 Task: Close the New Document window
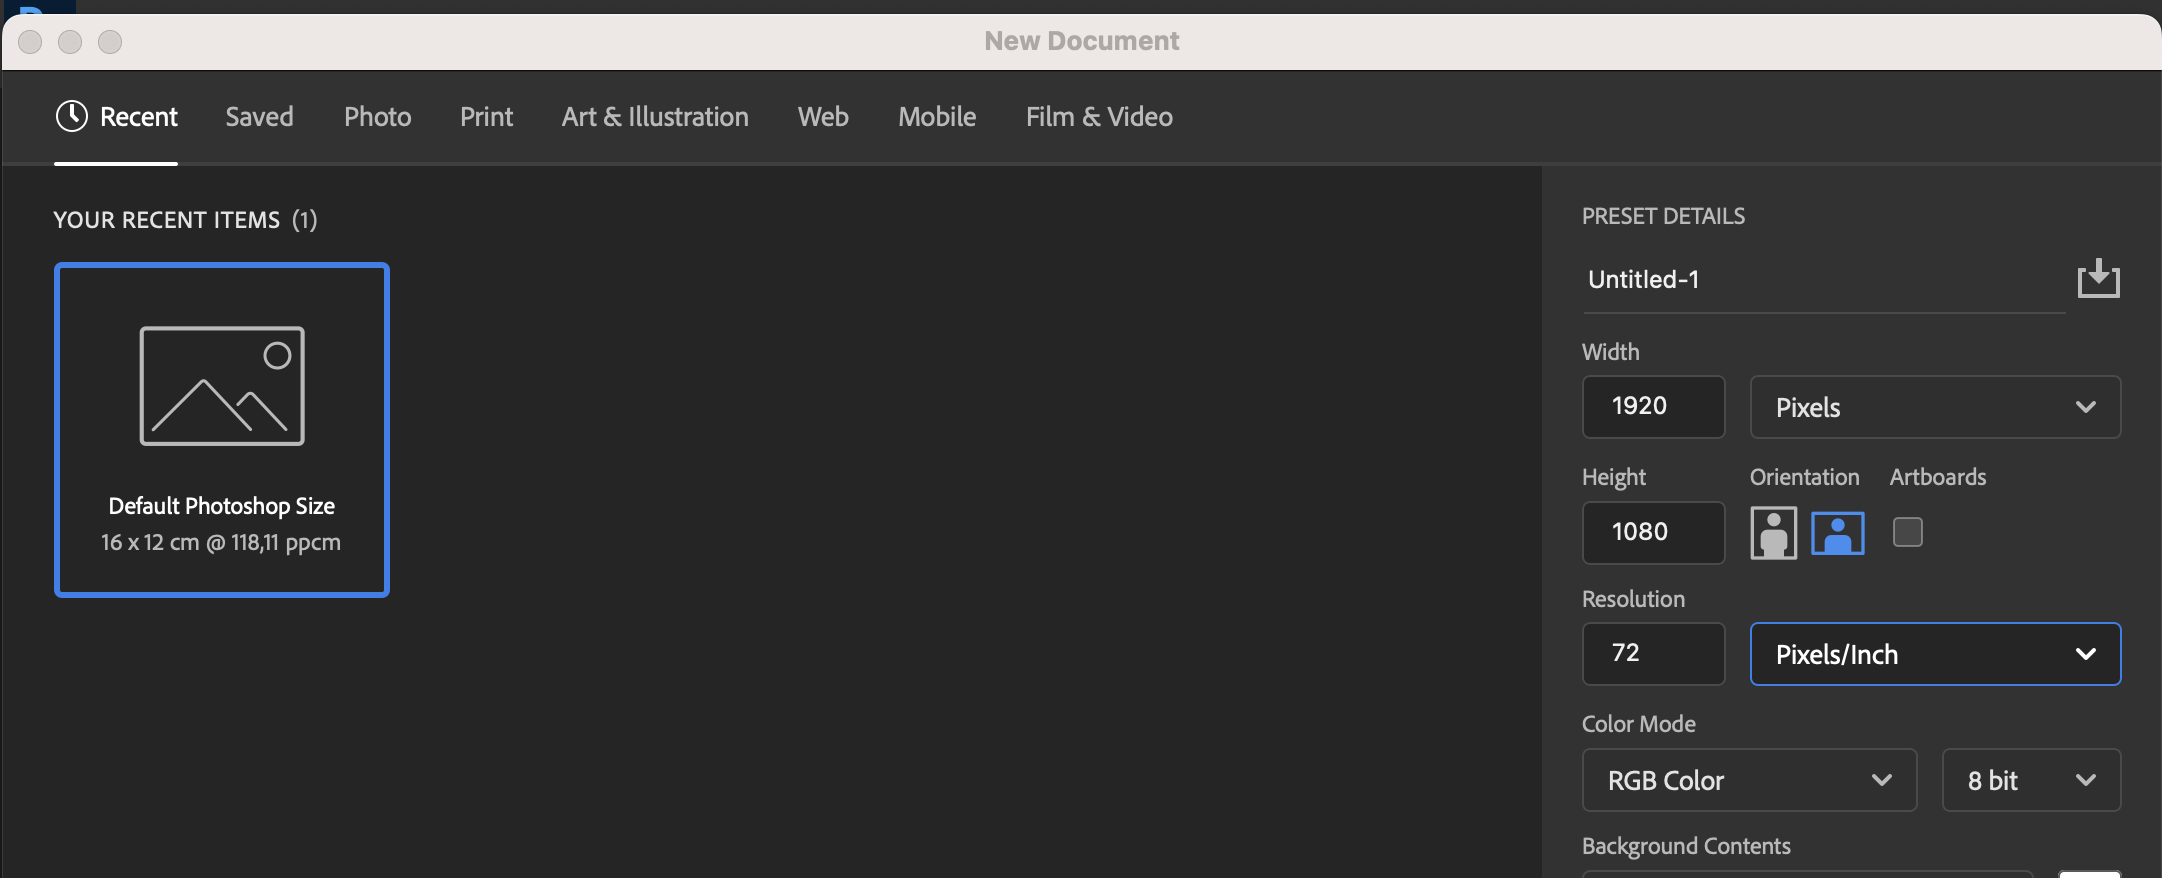pyautogui.click(x=30, y=41)
